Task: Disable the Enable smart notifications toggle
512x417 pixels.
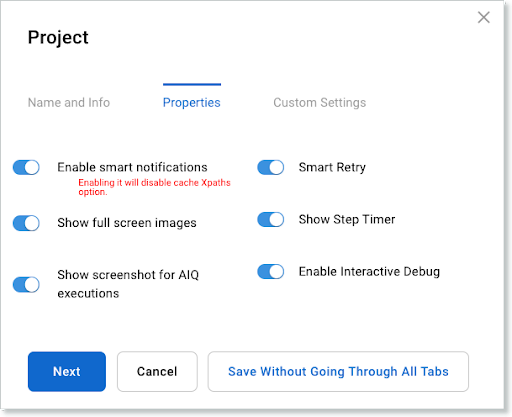Action: tap(26, 167)
